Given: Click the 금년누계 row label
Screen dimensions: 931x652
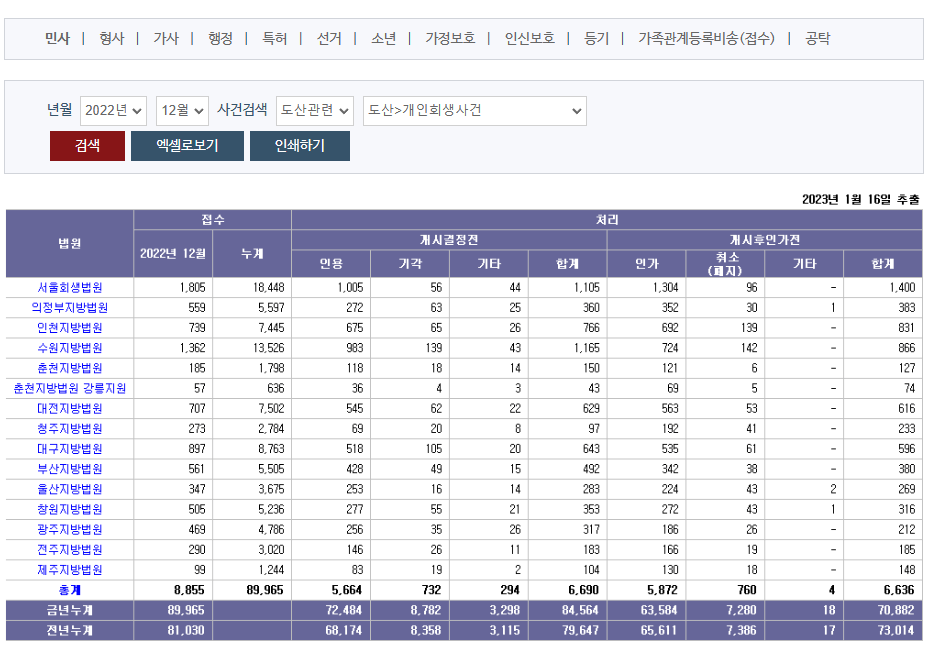Looking at the screenshot, I should pyautogui.click(x=69, y=610).
